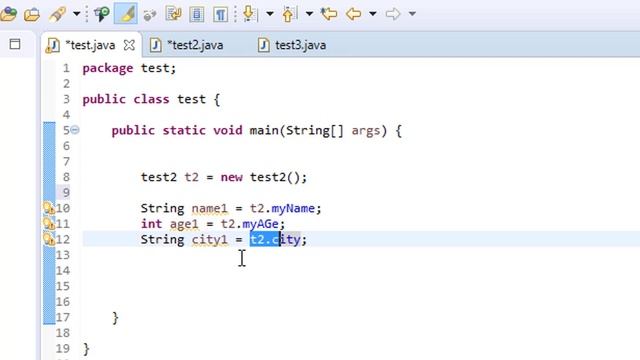
Task: Click quick fix warning marker on line 11
Action: tap(49, 224)
